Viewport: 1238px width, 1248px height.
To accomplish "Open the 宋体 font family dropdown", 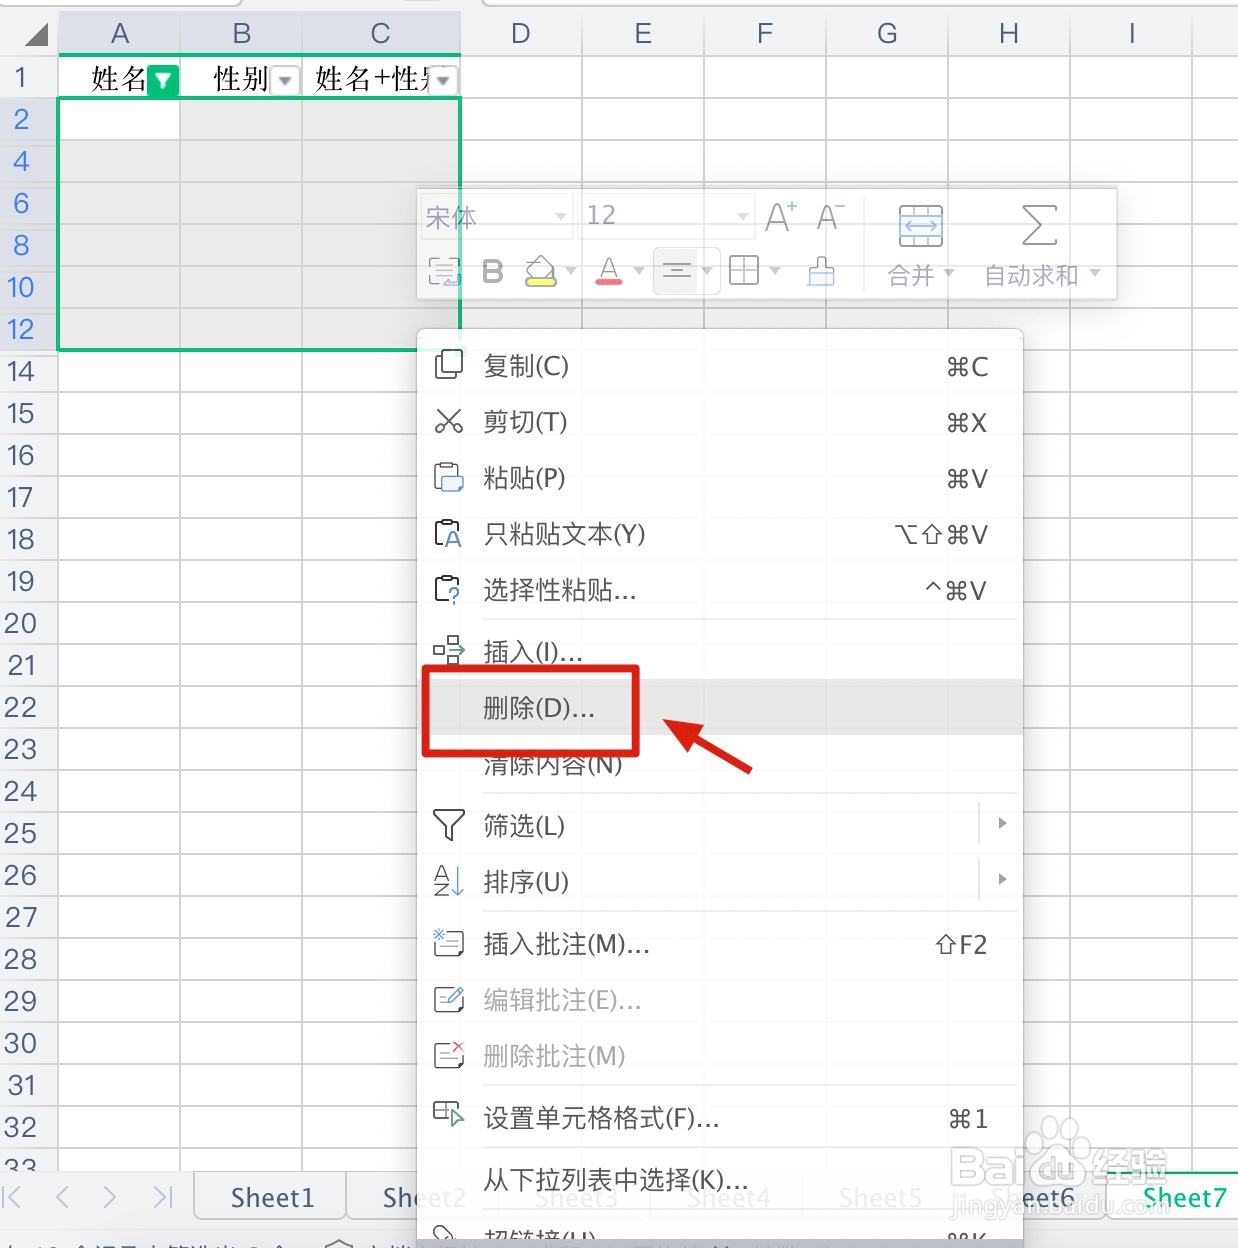I will (x=495, y=216).
